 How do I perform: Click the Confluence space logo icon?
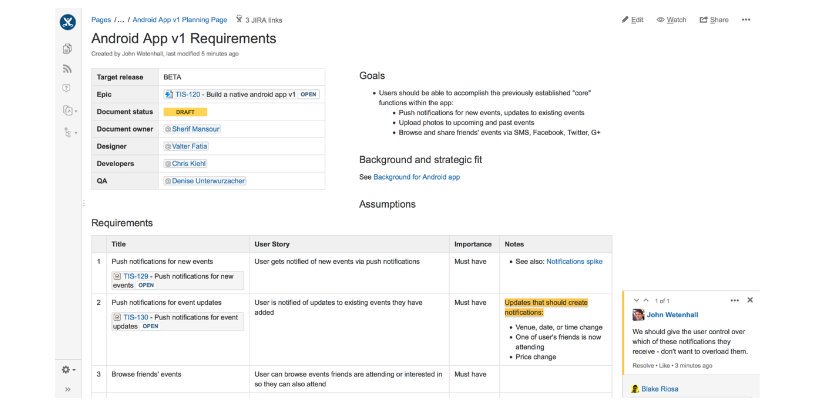pyautogui.click(x=68, y=20)
